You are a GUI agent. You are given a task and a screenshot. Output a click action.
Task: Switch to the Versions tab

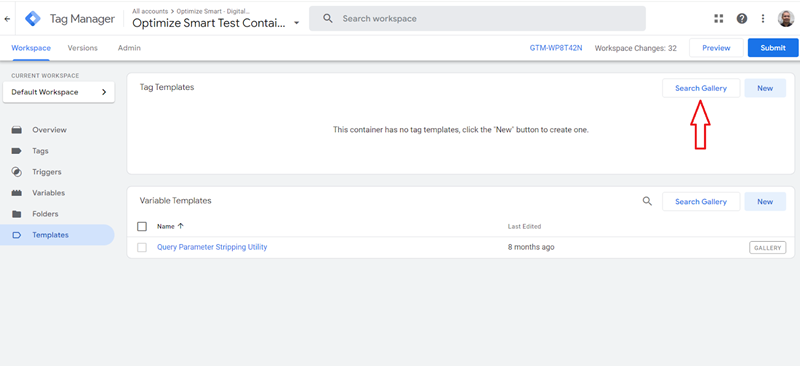pos(83,48)
